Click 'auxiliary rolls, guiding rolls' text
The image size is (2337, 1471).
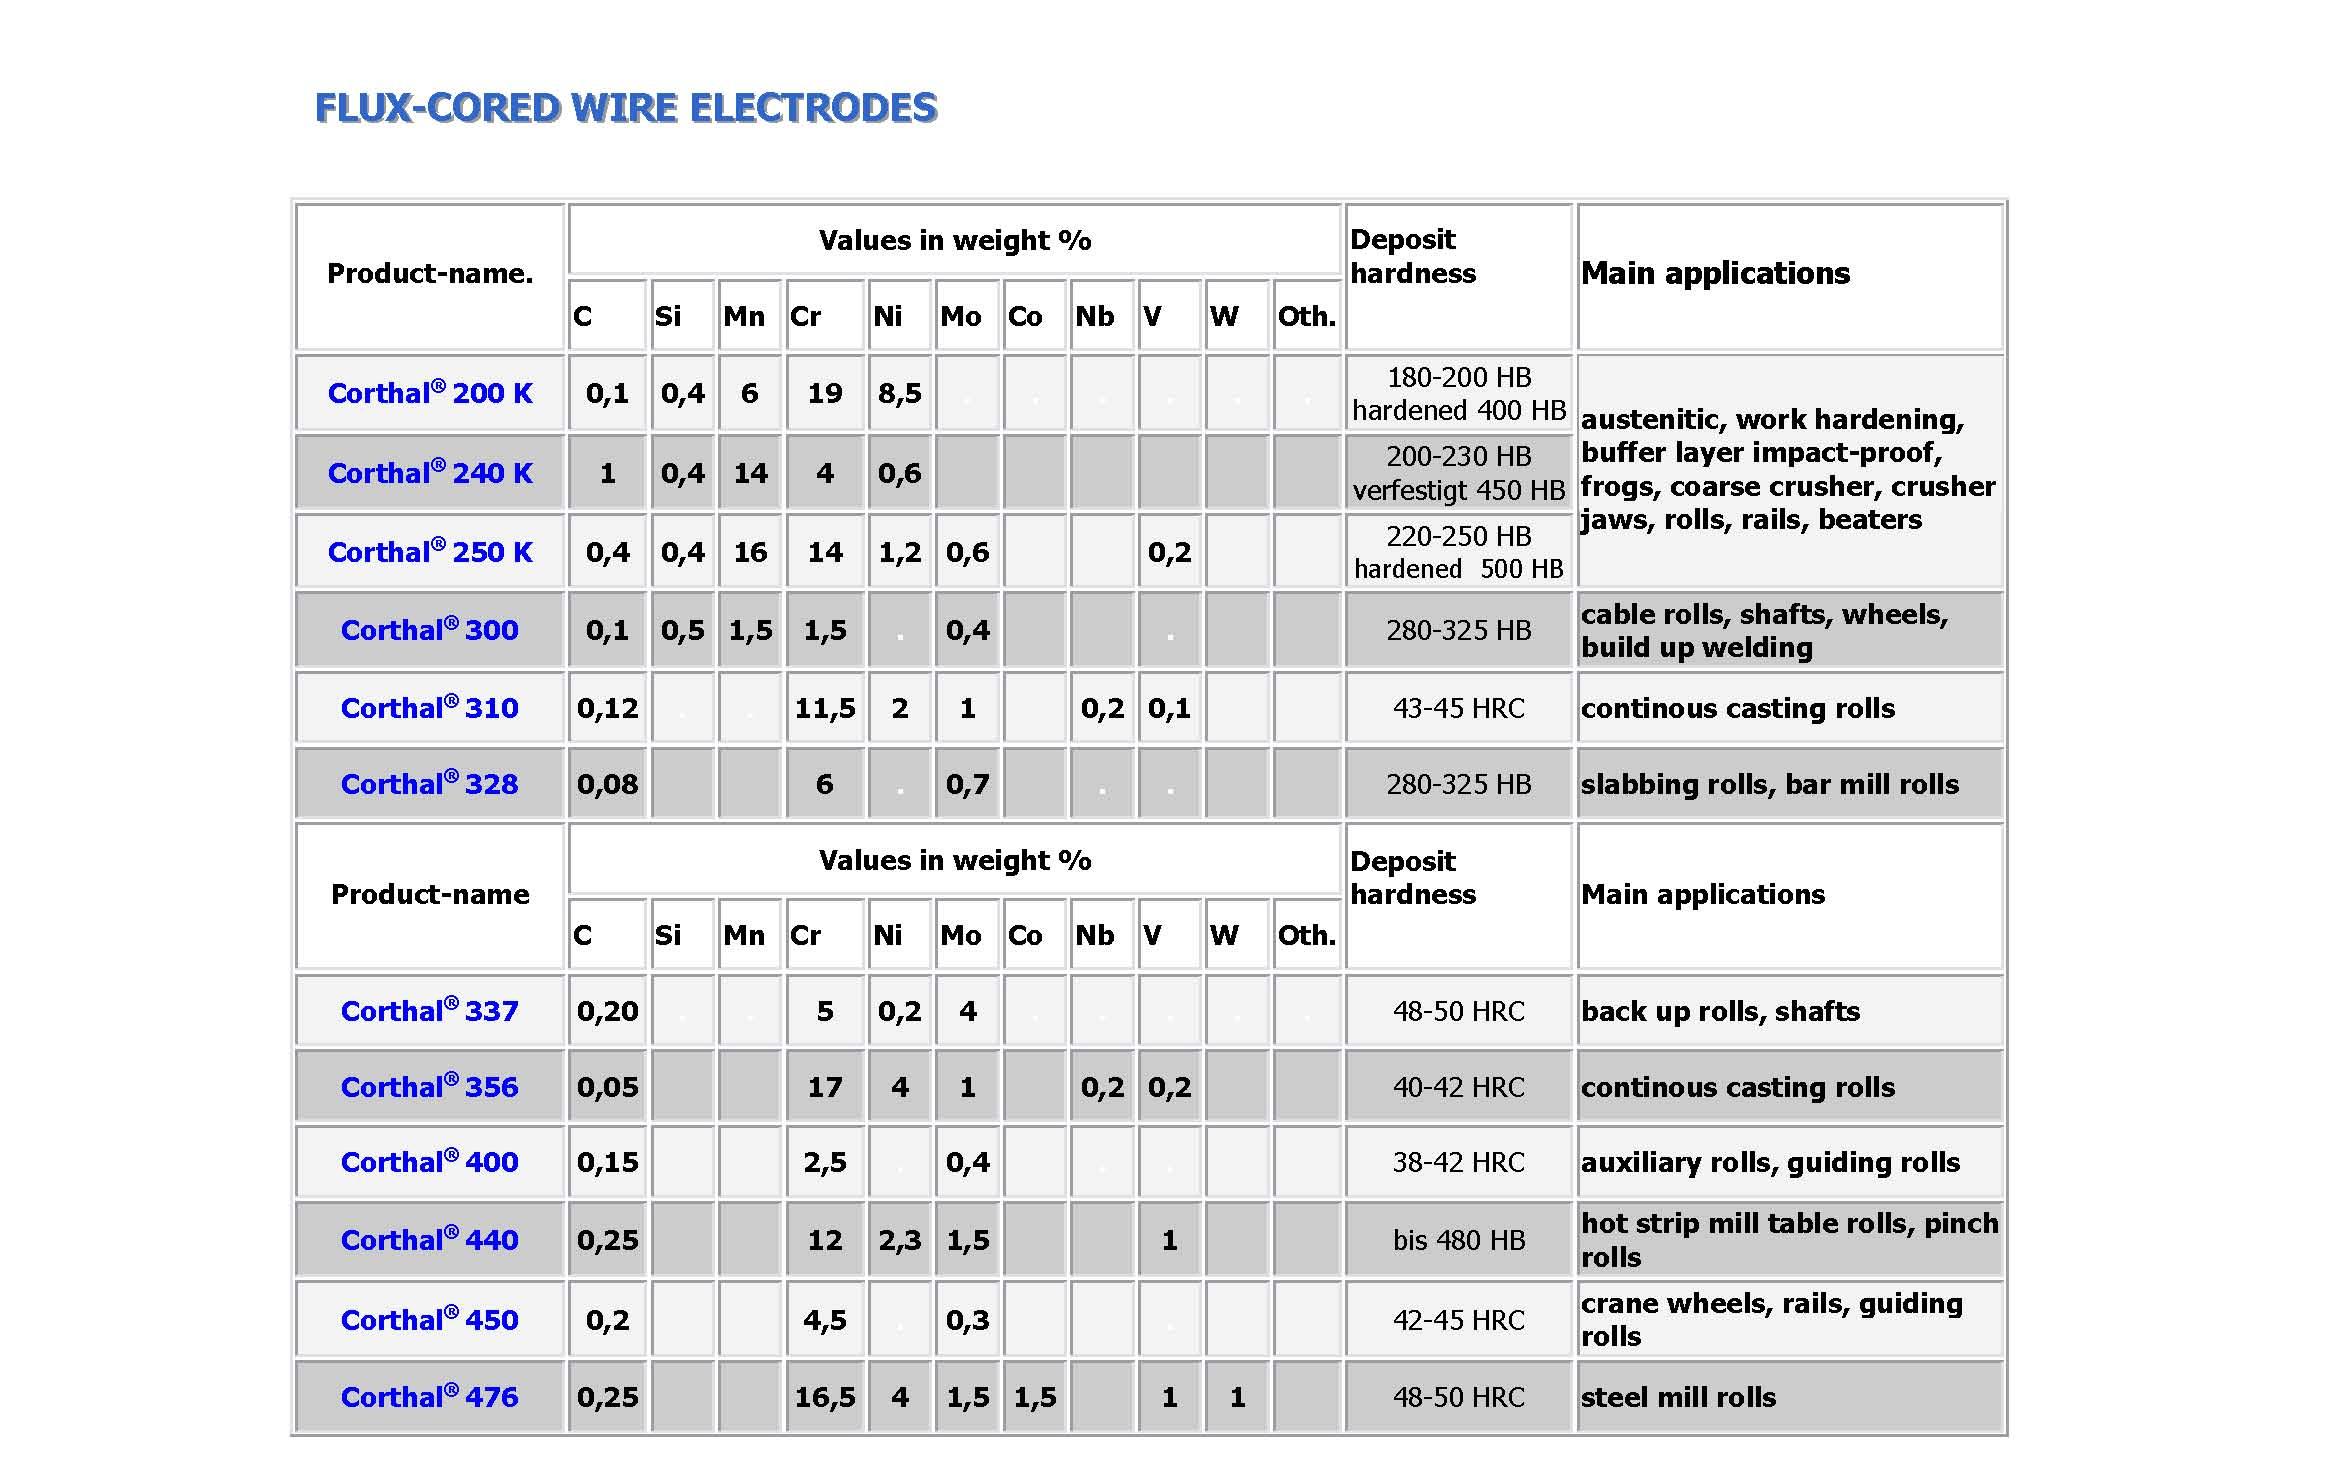[1770, 1162]
